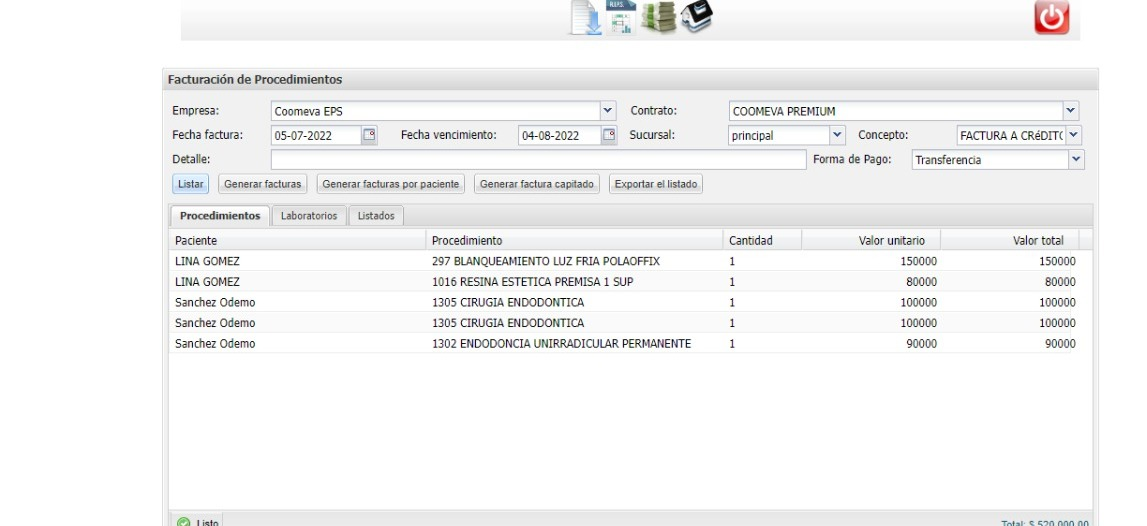1147x526 pixels.
Task: Open the Sucursal dropdown arrow
Action: tap(838, 135)
